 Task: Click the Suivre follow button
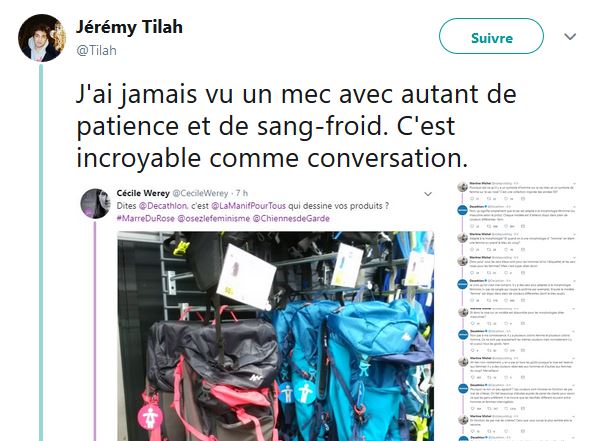tap(491, 36)
